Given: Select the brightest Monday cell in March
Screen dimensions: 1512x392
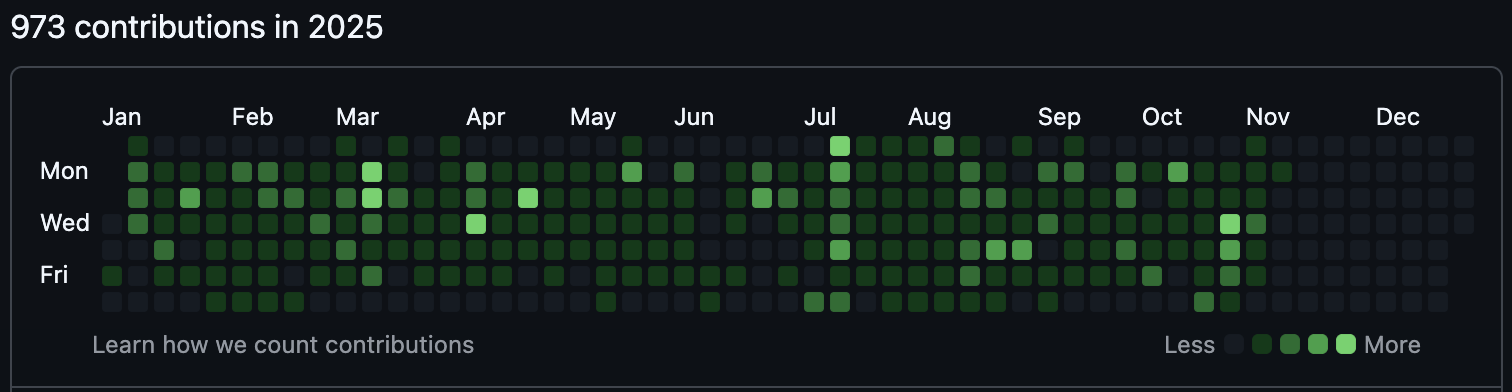Looking at the screenshot, I should click(x=372, y=172).
